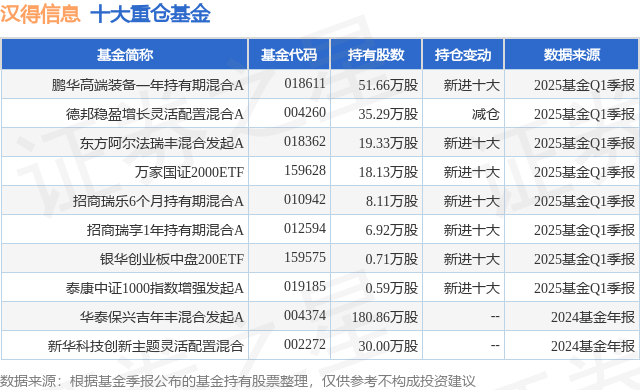Image resolution: width=640 pixels, height=390 pixels.
Task: Click the 汉得信息 title text
Action: tap(40, 13)
